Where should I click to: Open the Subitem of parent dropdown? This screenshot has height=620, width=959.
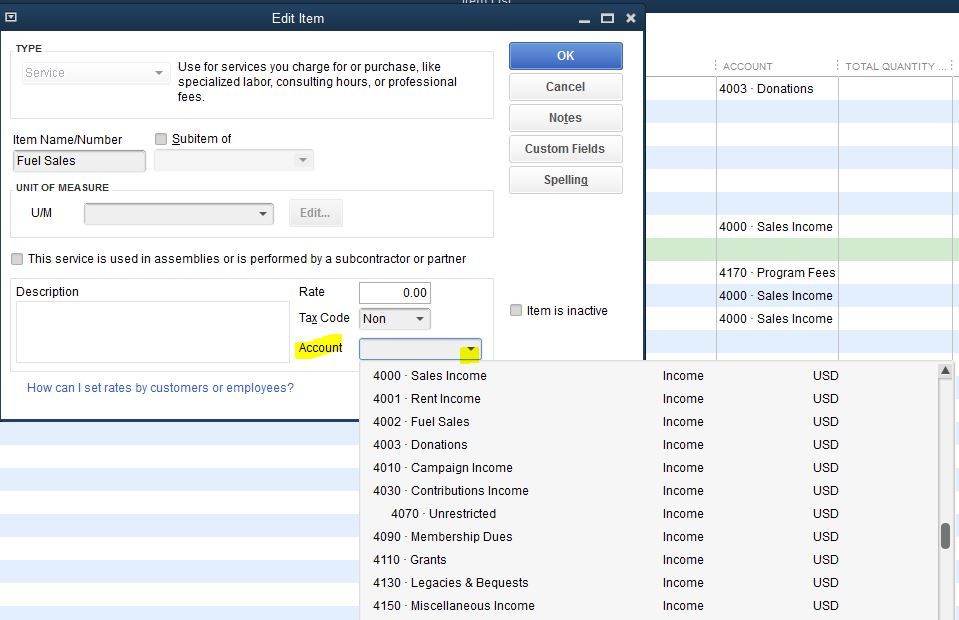click(234, 160)
